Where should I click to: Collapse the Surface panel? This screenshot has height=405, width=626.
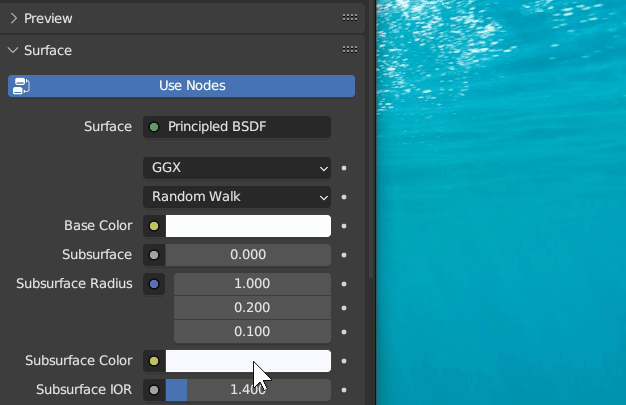(13, 50)
